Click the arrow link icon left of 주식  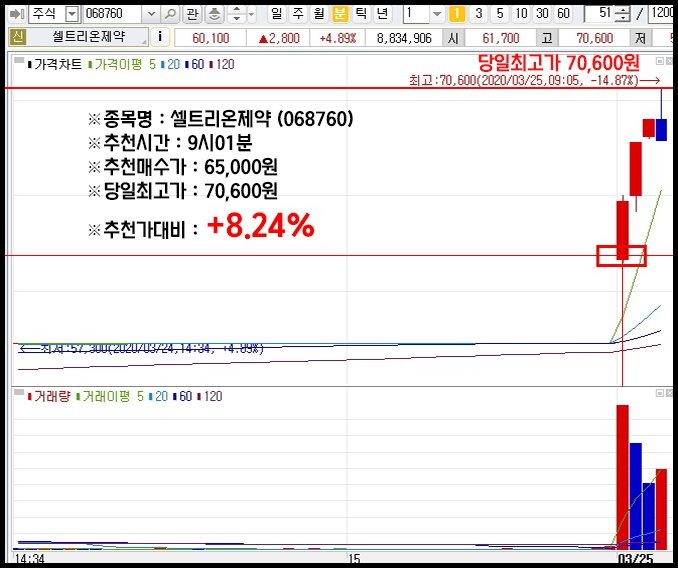point(17,14)
